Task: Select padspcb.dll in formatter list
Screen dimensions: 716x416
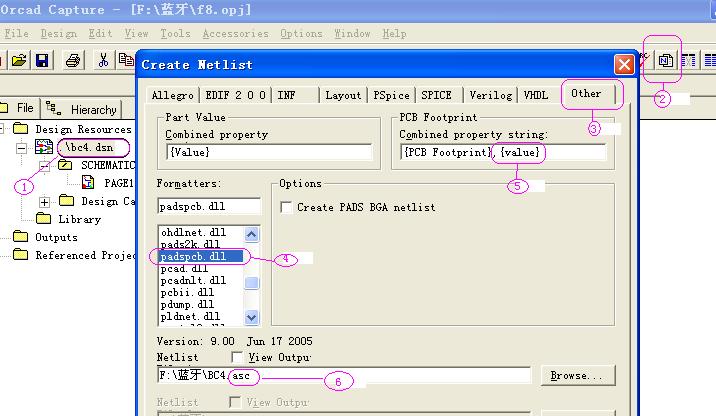Action: click(201, 256)
